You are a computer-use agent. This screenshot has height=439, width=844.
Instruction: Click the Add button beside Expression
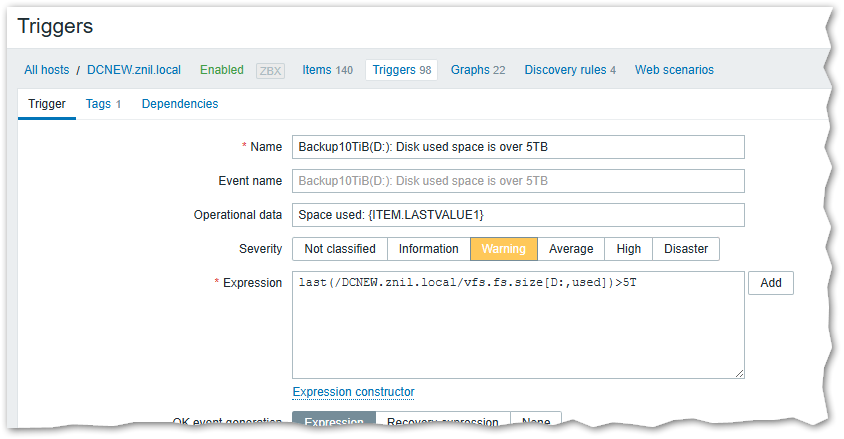[770, 283]
